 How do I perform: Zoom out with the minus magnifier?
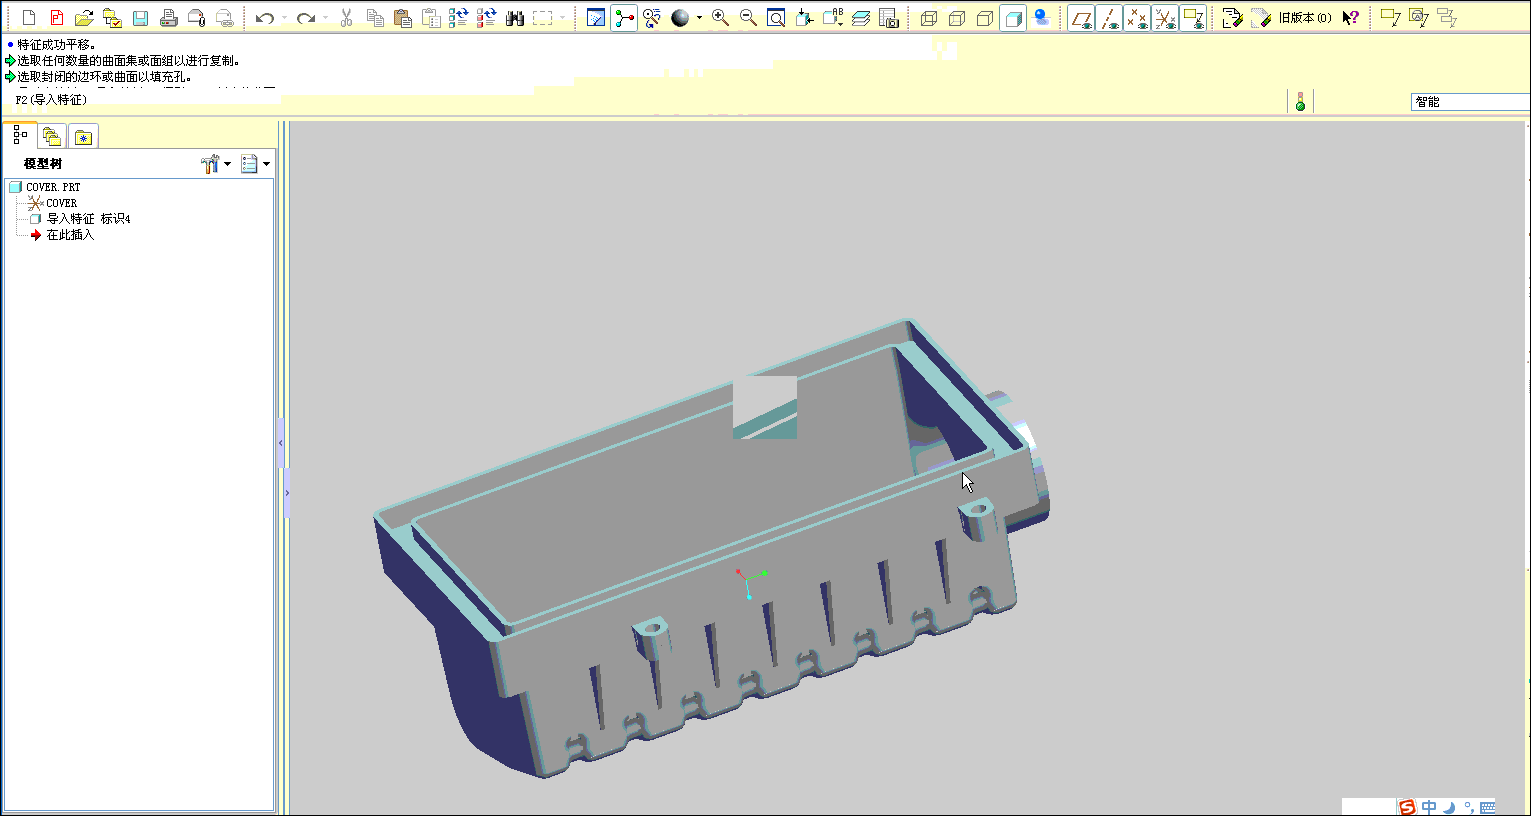[x=748, y=18]
